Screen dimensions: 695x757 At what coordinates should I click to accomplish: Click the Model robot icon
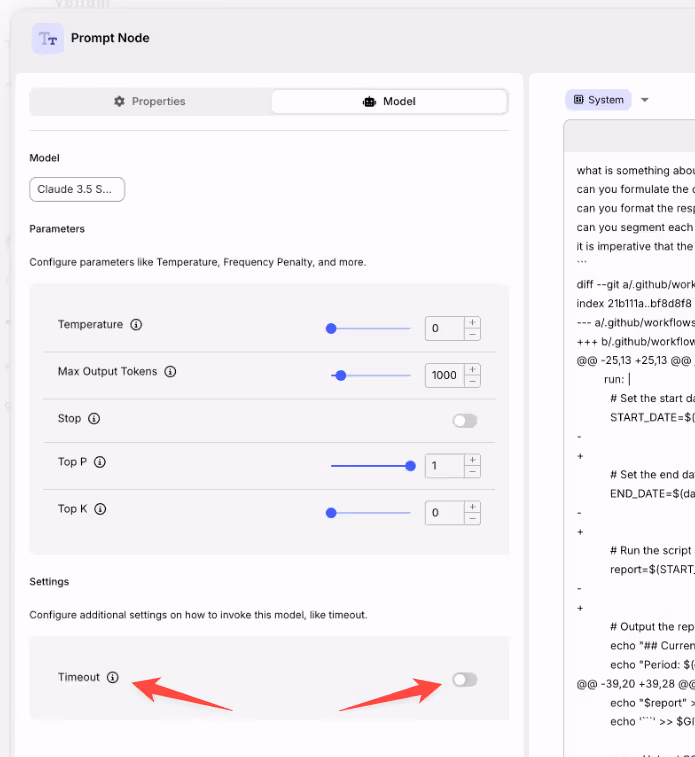tap(369, 101)
